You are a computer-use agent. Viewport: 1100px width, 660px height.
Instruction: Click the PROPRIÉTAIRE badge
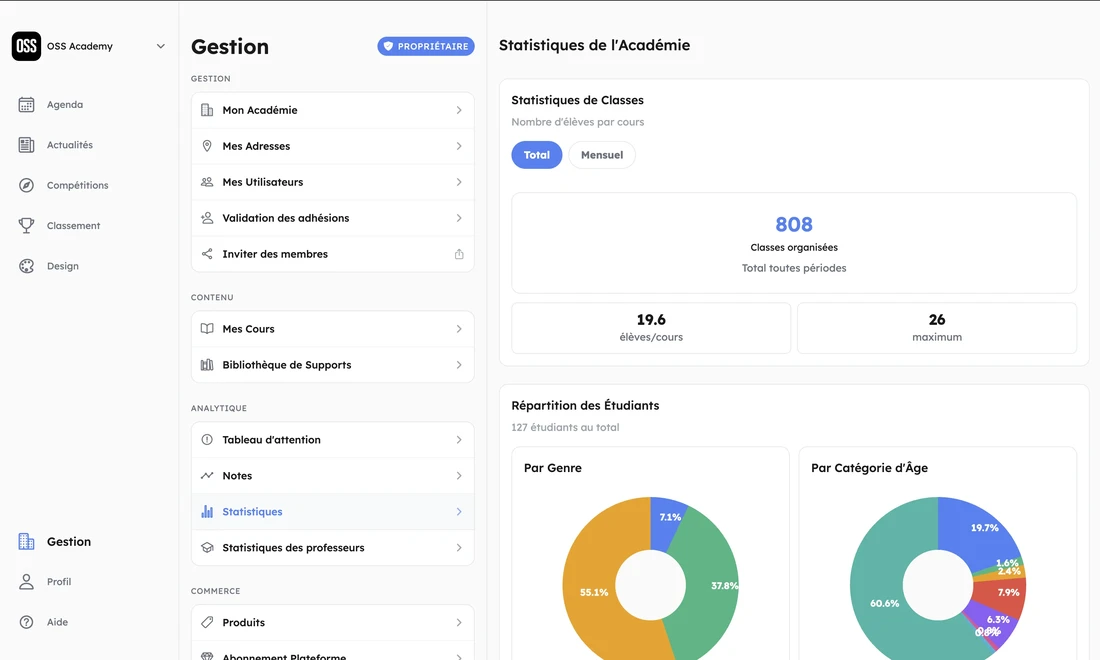(426, 45)
